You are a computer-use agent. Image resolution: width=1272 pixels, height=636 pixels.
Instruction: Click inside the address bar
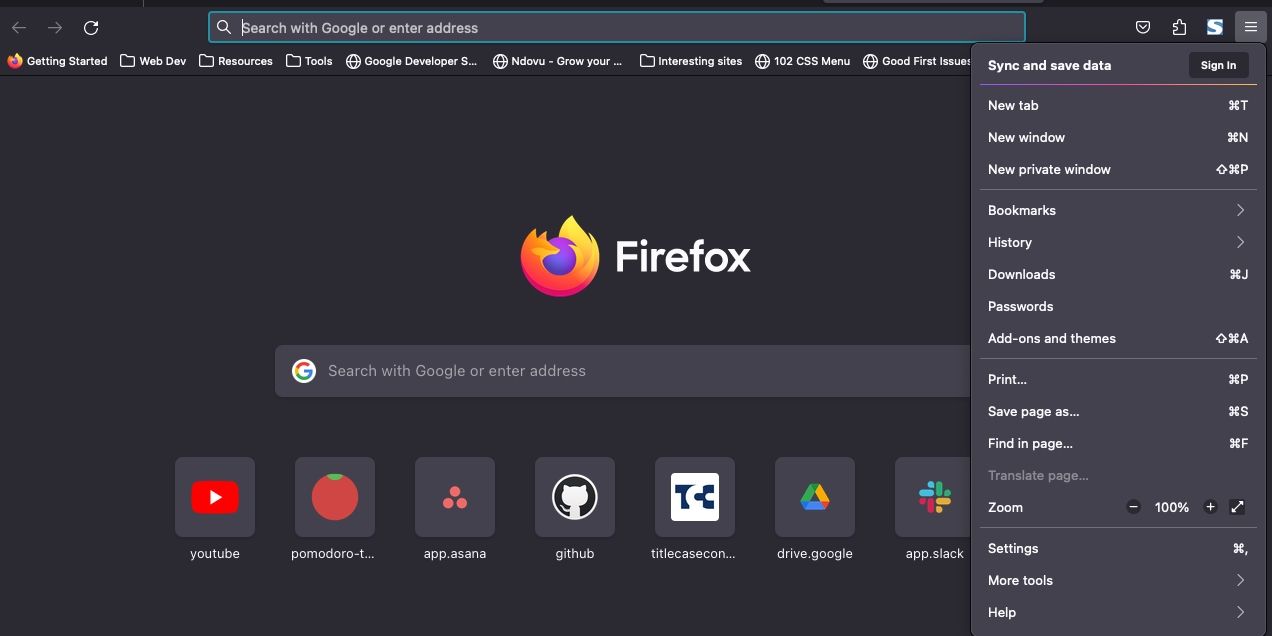point(600,27)
